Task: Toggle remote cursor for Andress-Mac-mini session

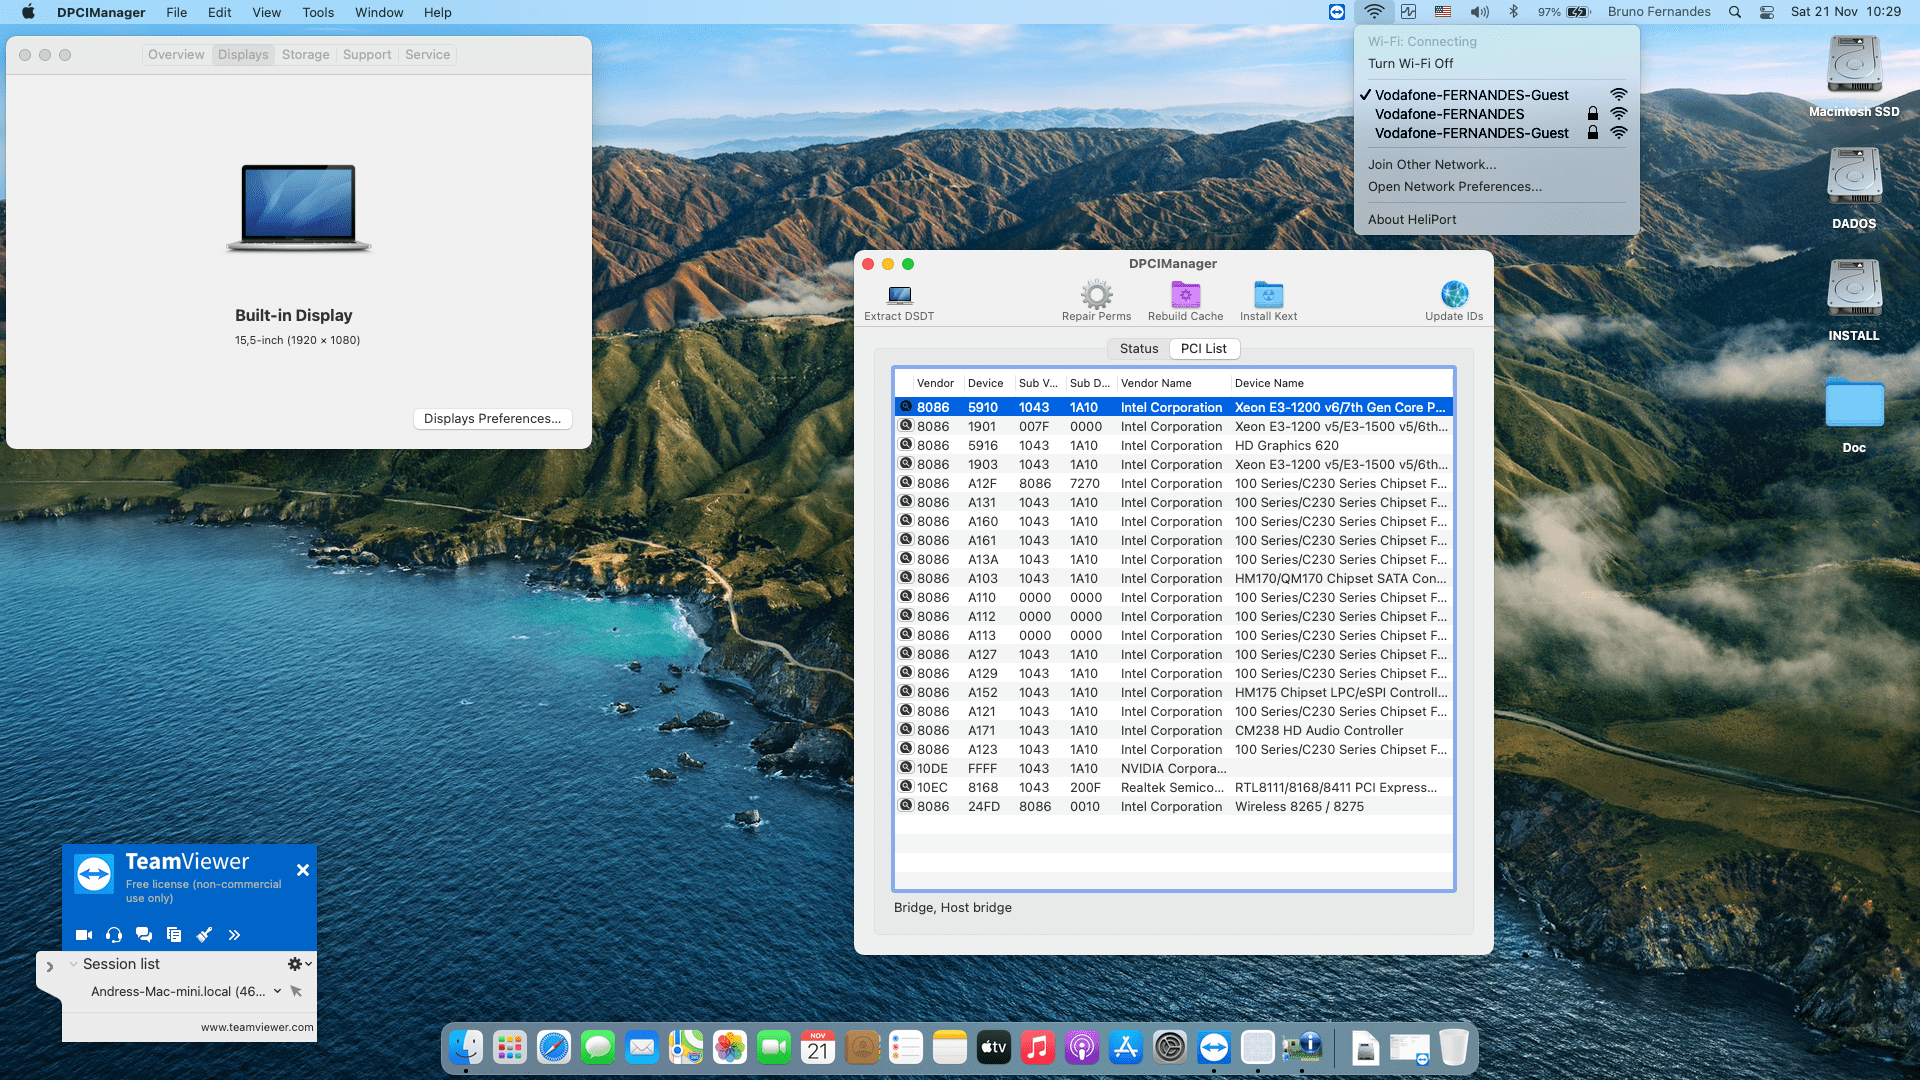Action: [x=296, y=991]
